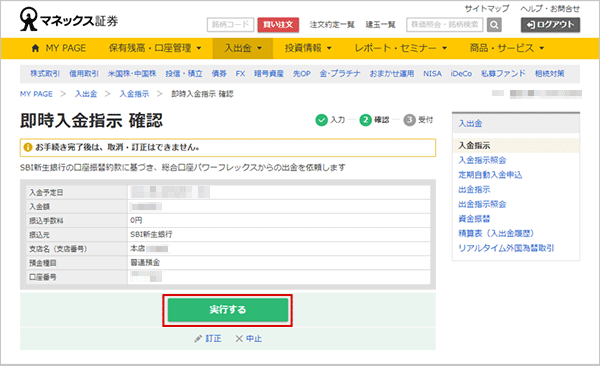Image resolution: width=600 pixels, height=366 pixels.
Task: Expand the 保有残高・口座管理 dropdown menu
Action: pos(155,48)
